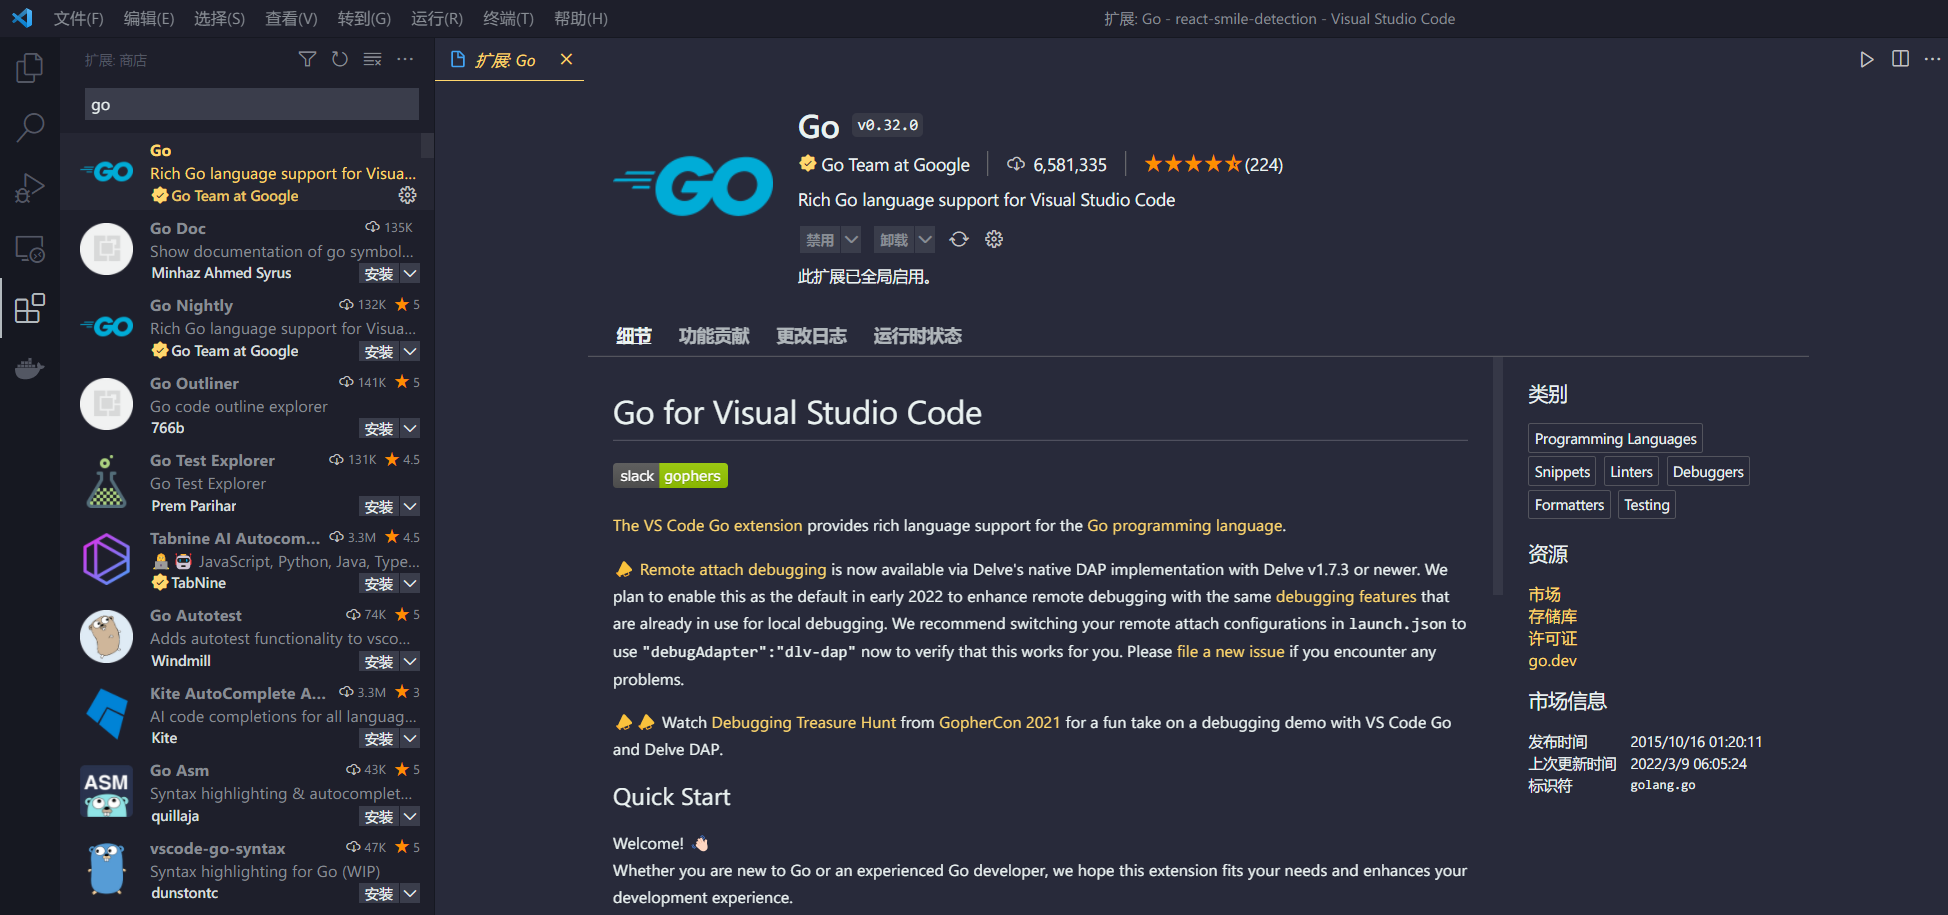Select the Extensions view icon
The width and height of the screenshot is (1948, 915).
pyautogui.click(x=30, y=308)
